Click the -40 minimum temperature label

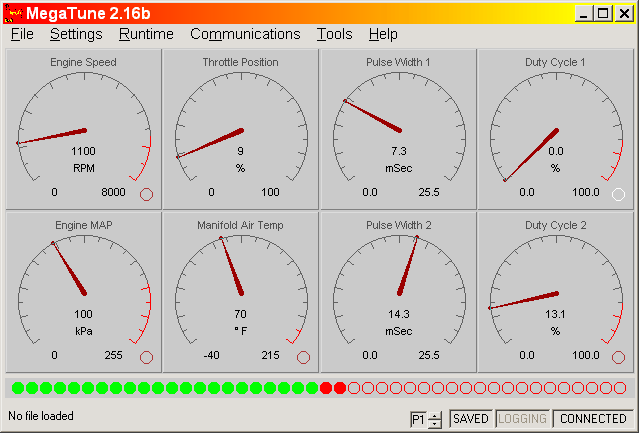click(x=212, y=355)
